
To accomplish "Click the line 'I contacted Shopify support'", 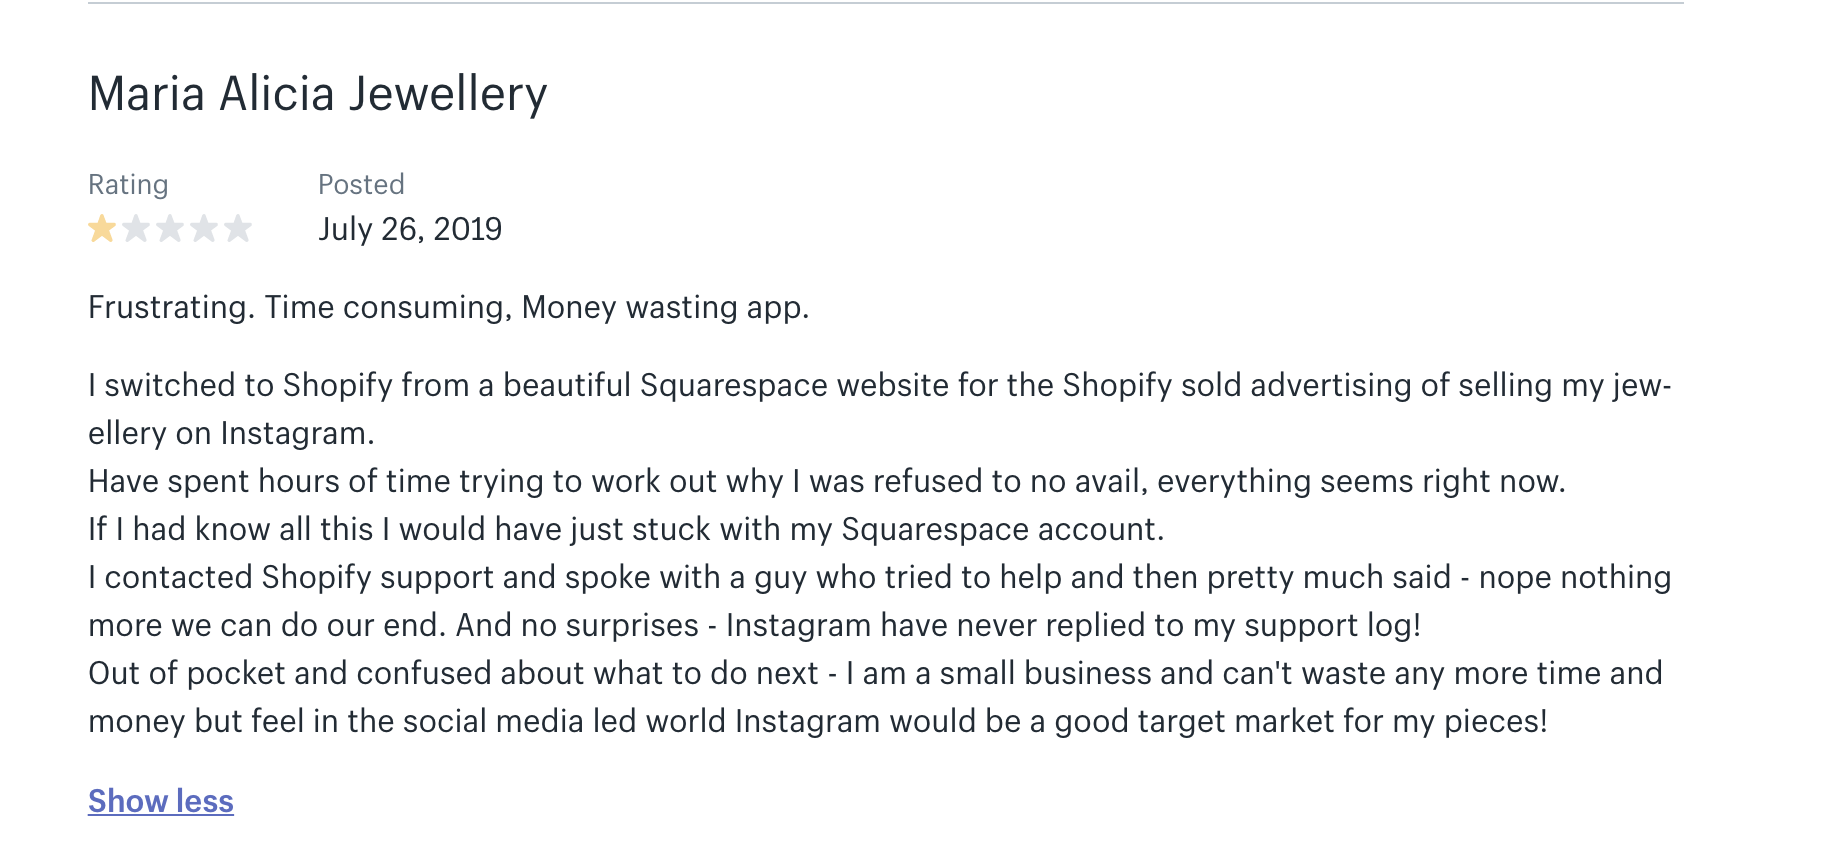I will [880, 577].
